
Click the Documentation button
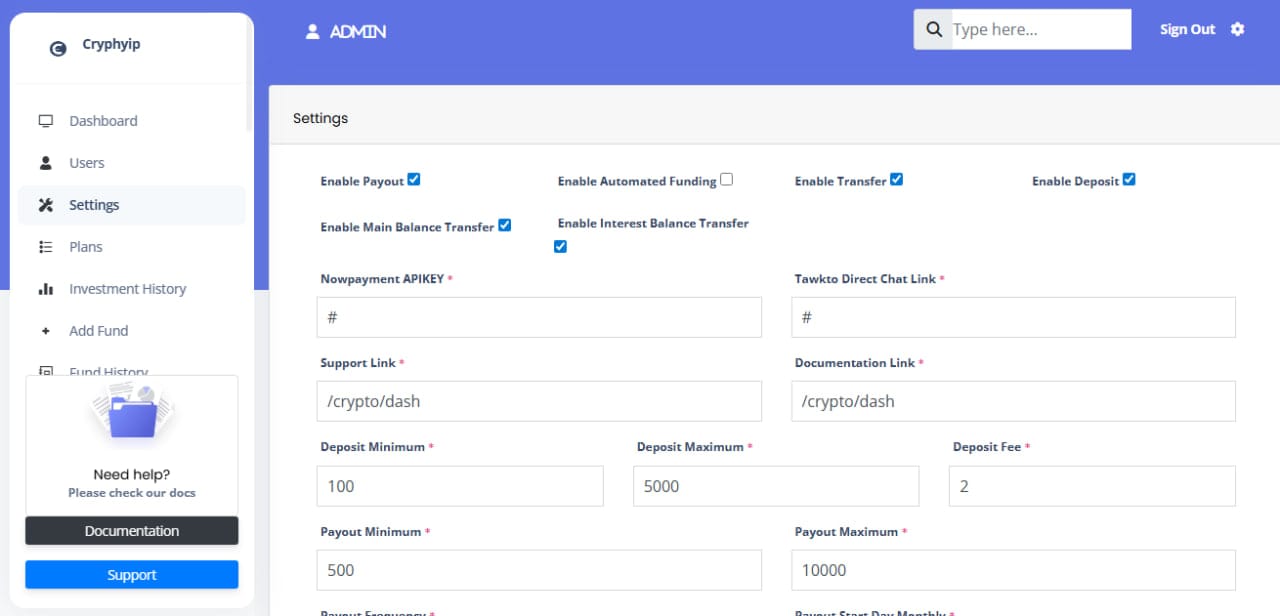tap(131, 531)
